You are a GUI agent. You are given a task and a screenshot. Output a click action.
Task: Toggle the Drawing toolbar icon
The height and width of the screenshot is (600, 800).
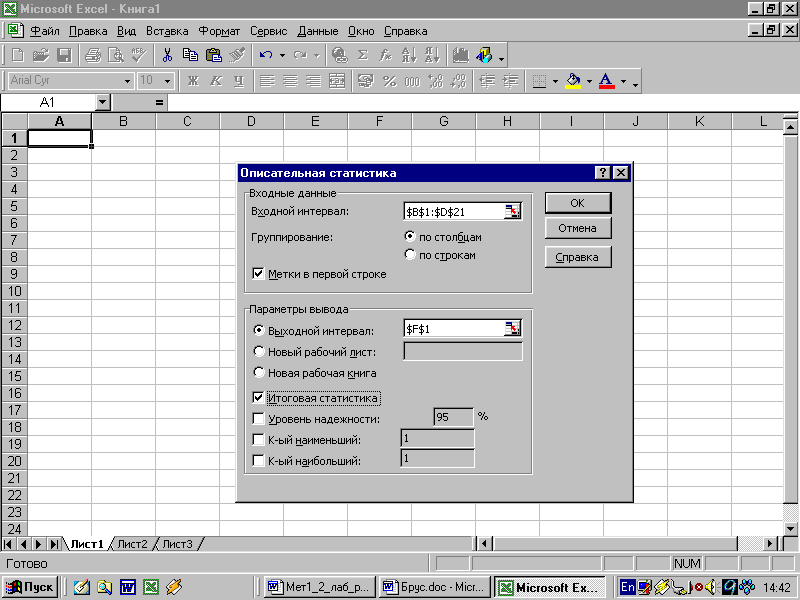pos(484,55)
